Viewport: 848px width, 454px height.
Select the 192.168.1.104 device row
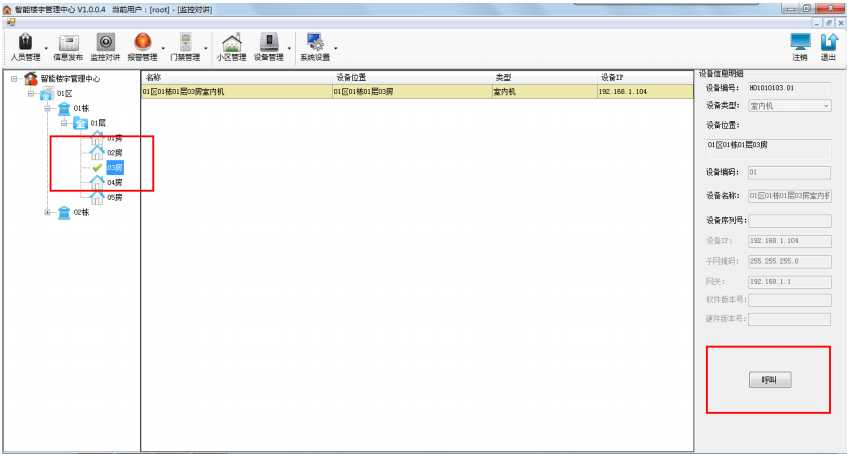415,91
